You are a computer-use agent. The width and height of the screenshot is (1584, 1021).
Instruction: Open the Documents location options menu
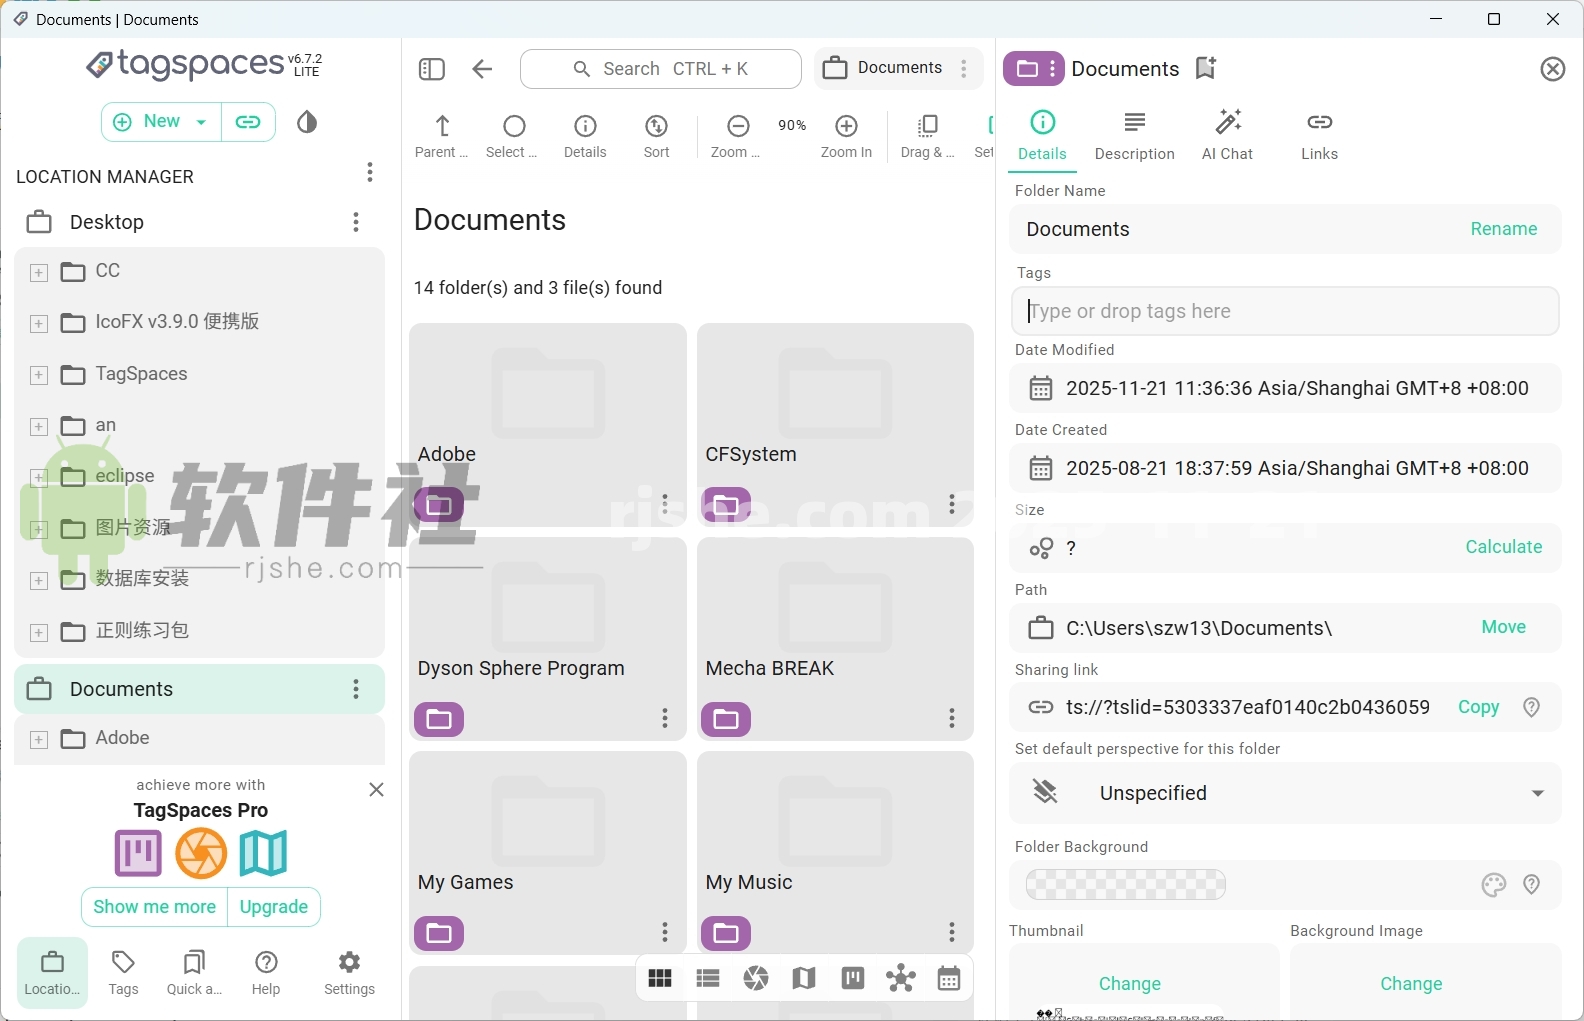[x=356, y=689]
